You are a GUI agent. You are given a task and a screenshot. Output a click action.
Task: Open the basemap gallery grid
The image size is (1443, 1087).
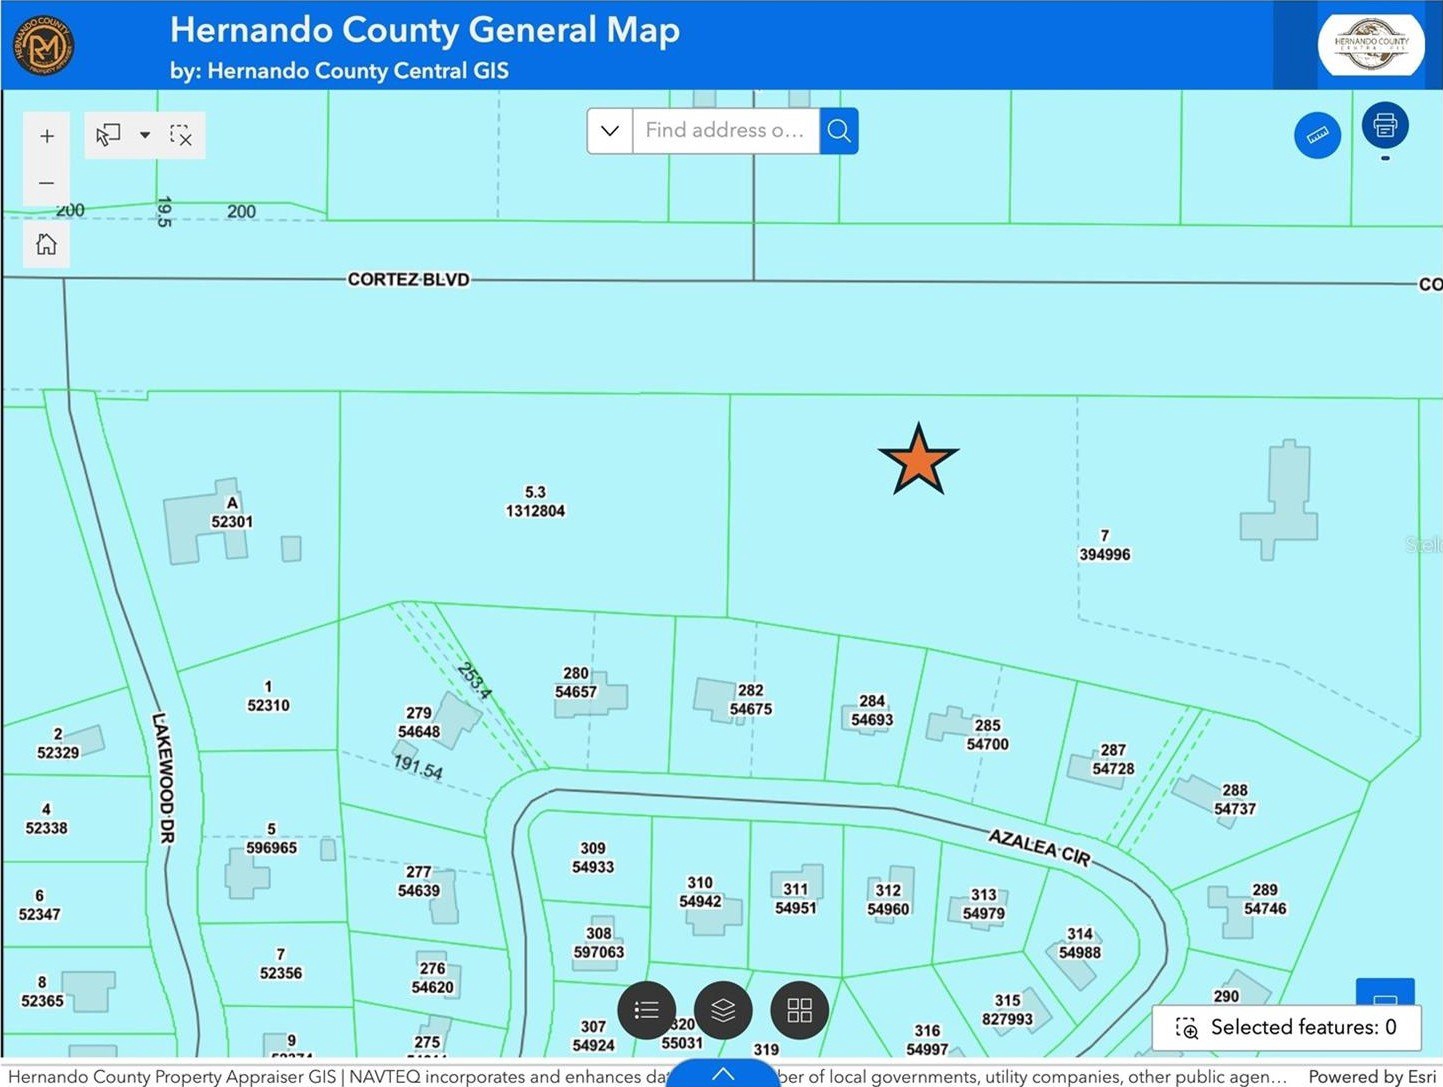click(799, 1010)
